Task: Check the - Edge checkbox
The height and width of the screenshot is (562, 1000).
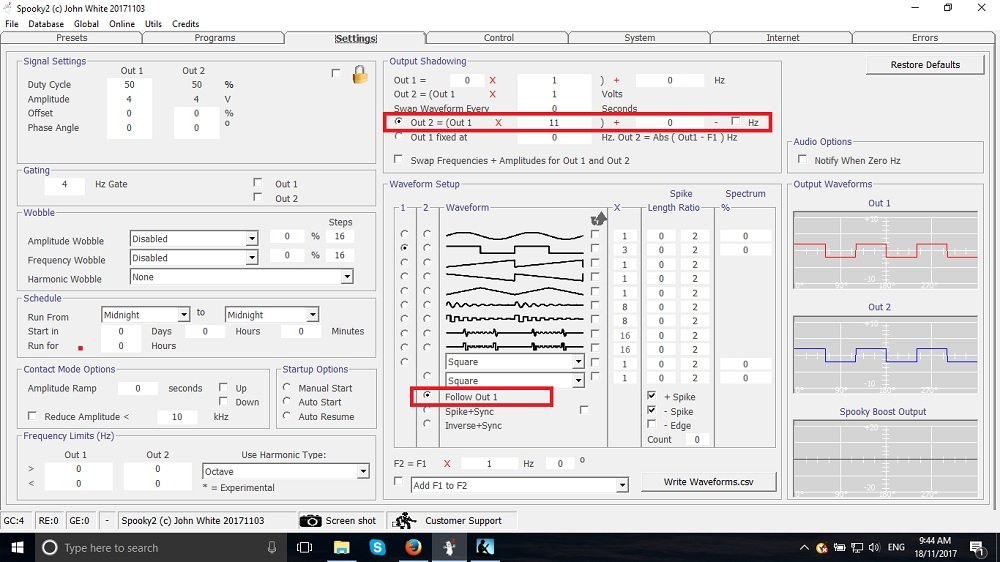Action: [651, 424]
